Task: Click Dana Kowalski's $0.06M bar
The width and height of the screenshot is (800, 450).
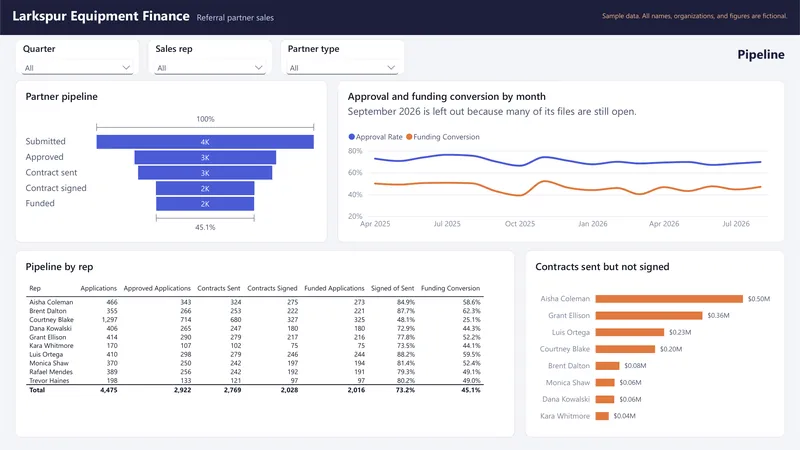Action: click(605, 399)
